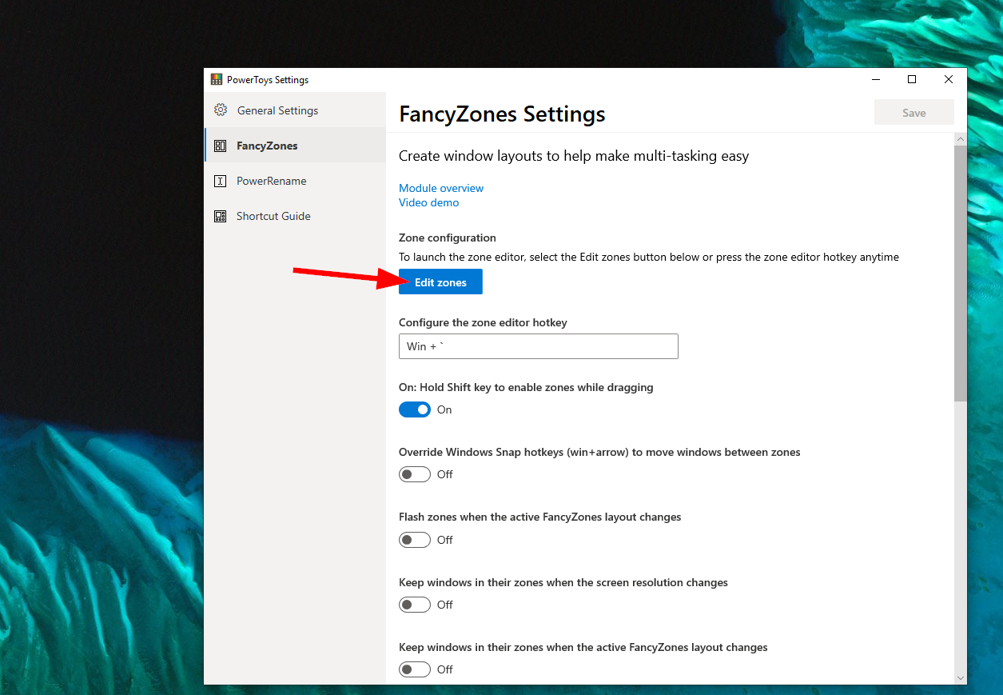Toggle keep windows when layout changes
The width and height of the screenshot is (1003, 695).
(415, 670)
